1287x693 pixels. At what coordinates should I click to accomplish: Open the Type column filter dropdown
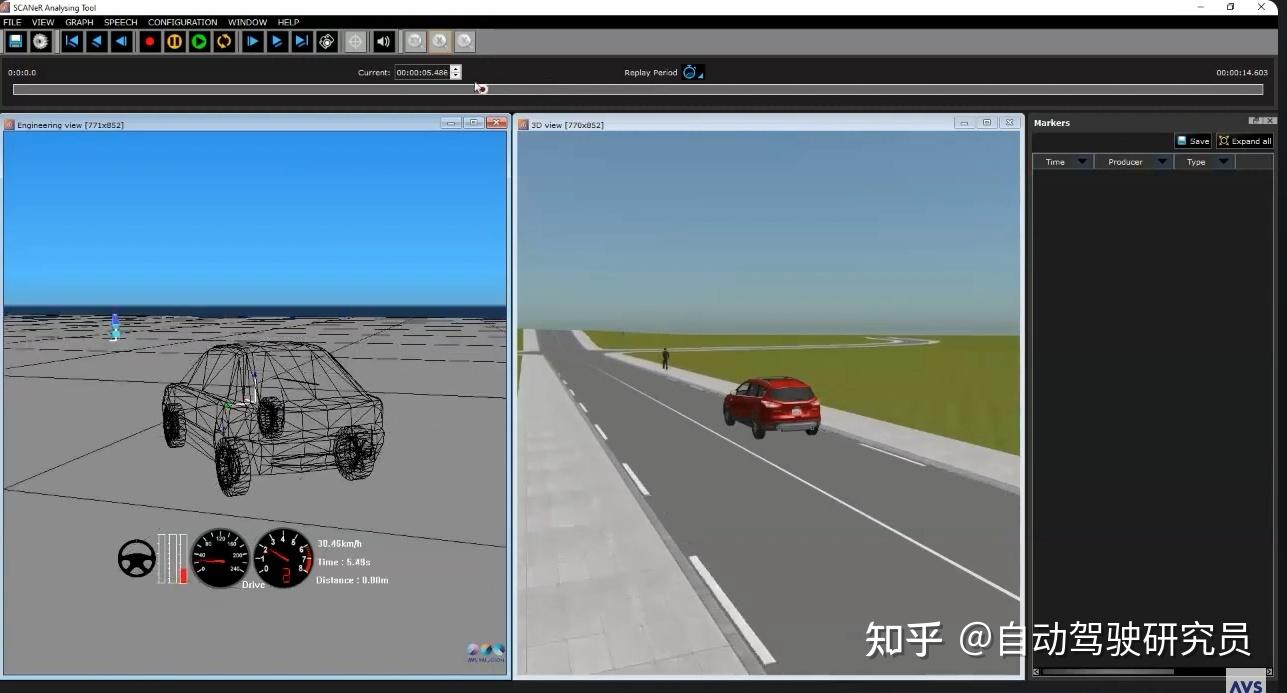pyautogui.click(x=1222, y=161)
